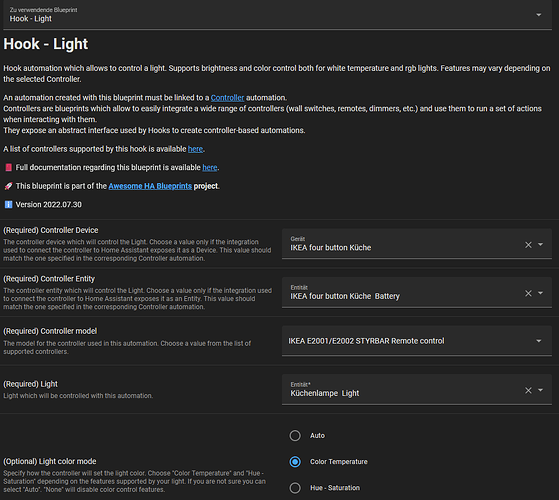Click the red book documentation icon
559x500 pixels.
(9, 167)
